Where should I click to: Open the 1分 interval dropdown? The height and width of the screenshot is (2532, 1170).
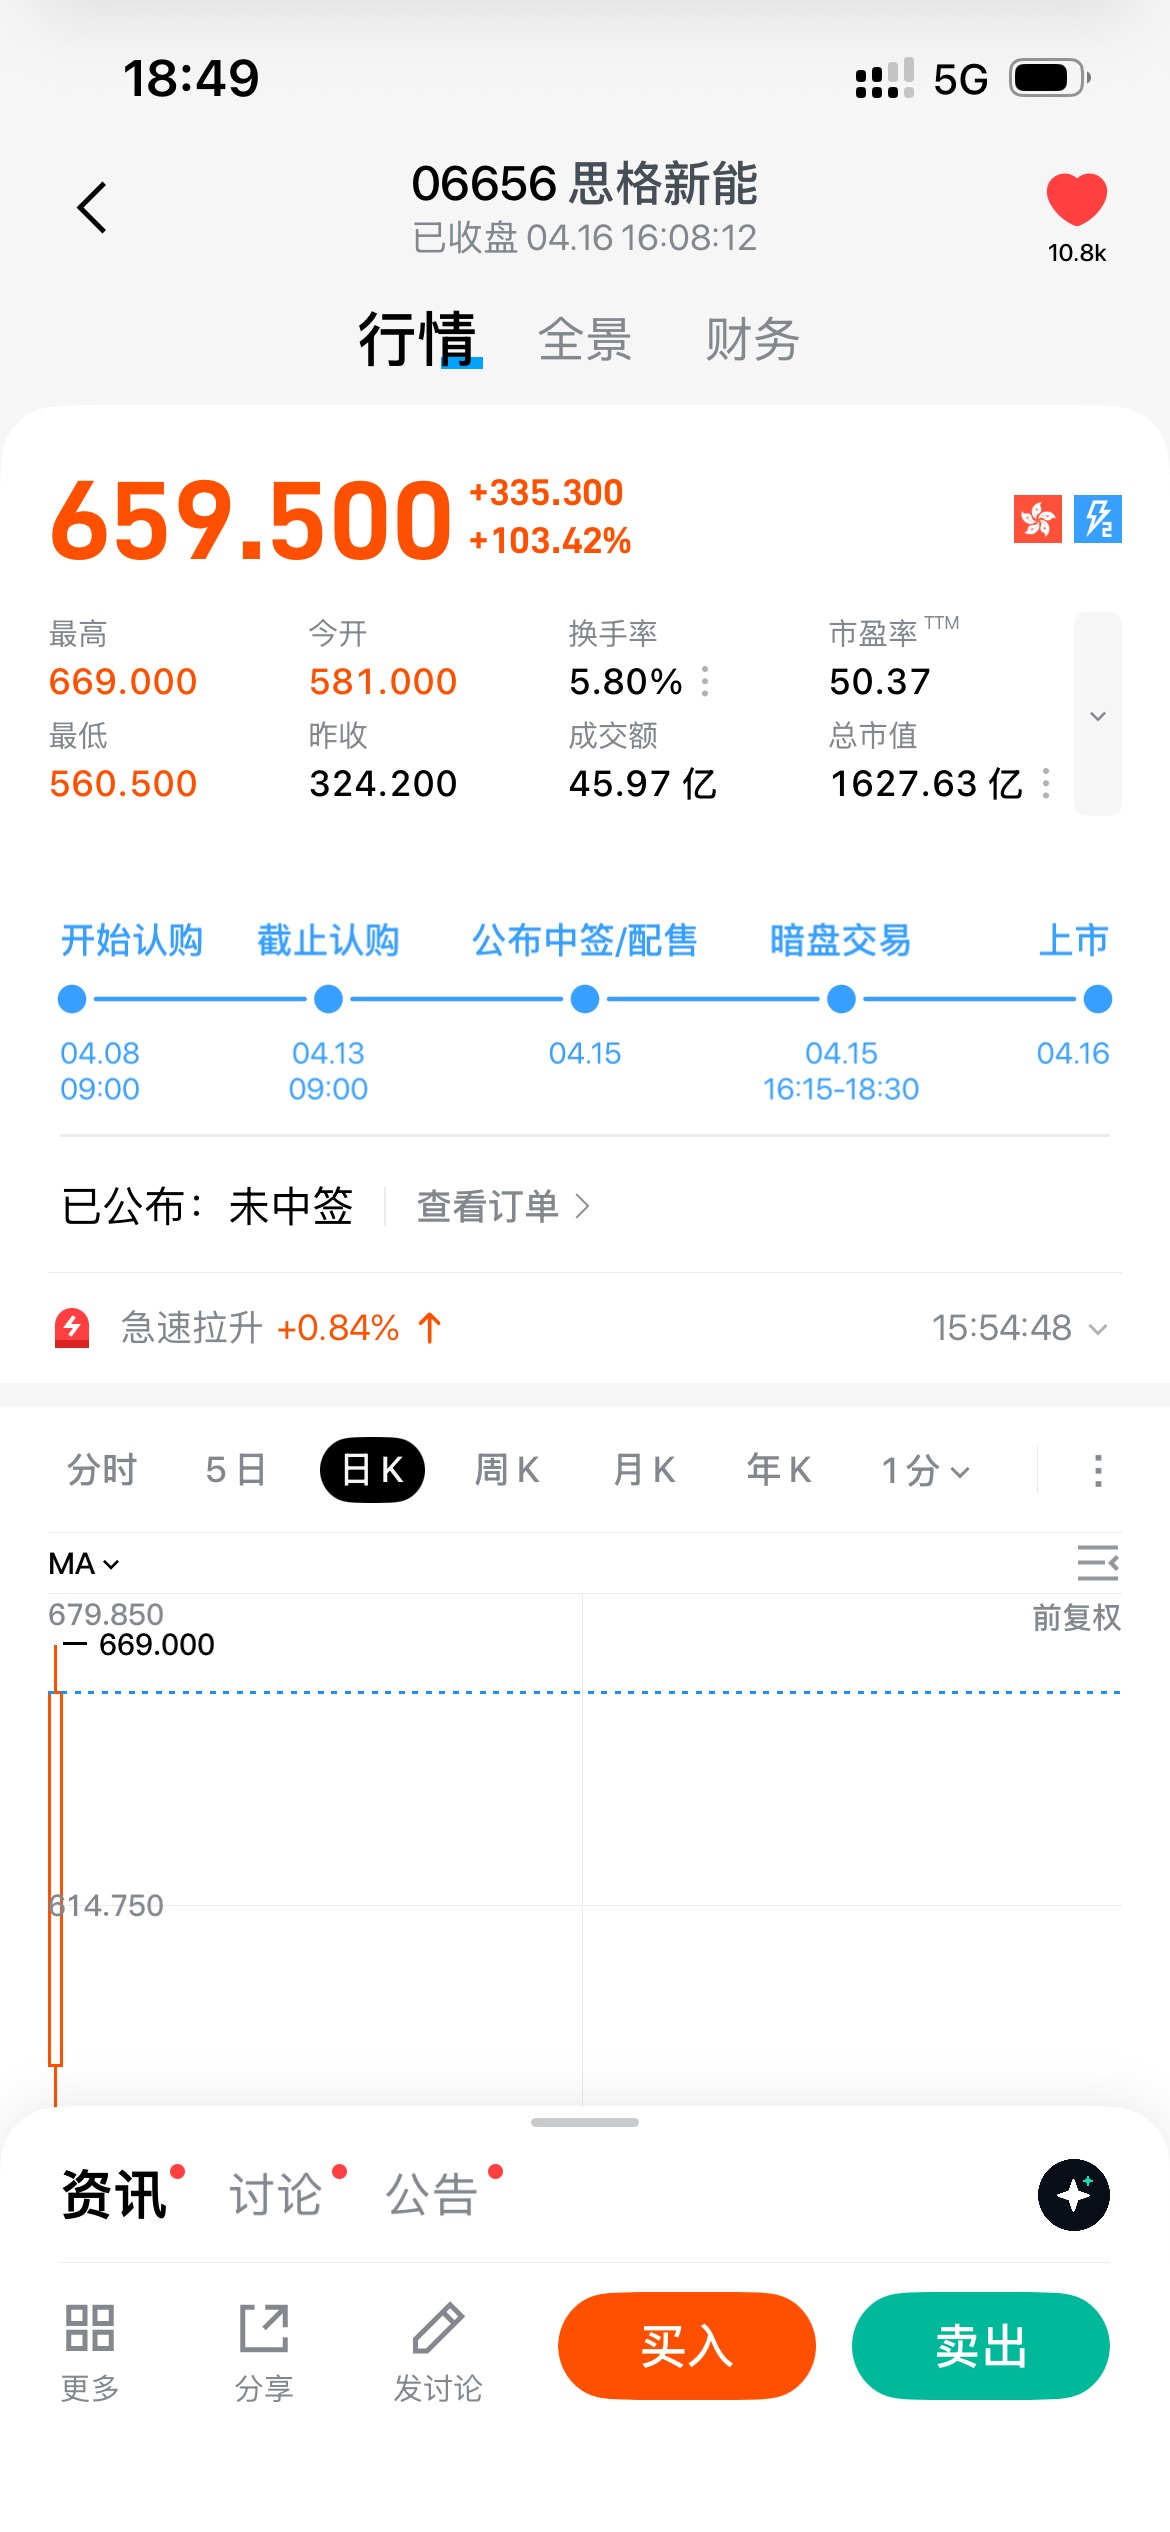coord(926,1471)
